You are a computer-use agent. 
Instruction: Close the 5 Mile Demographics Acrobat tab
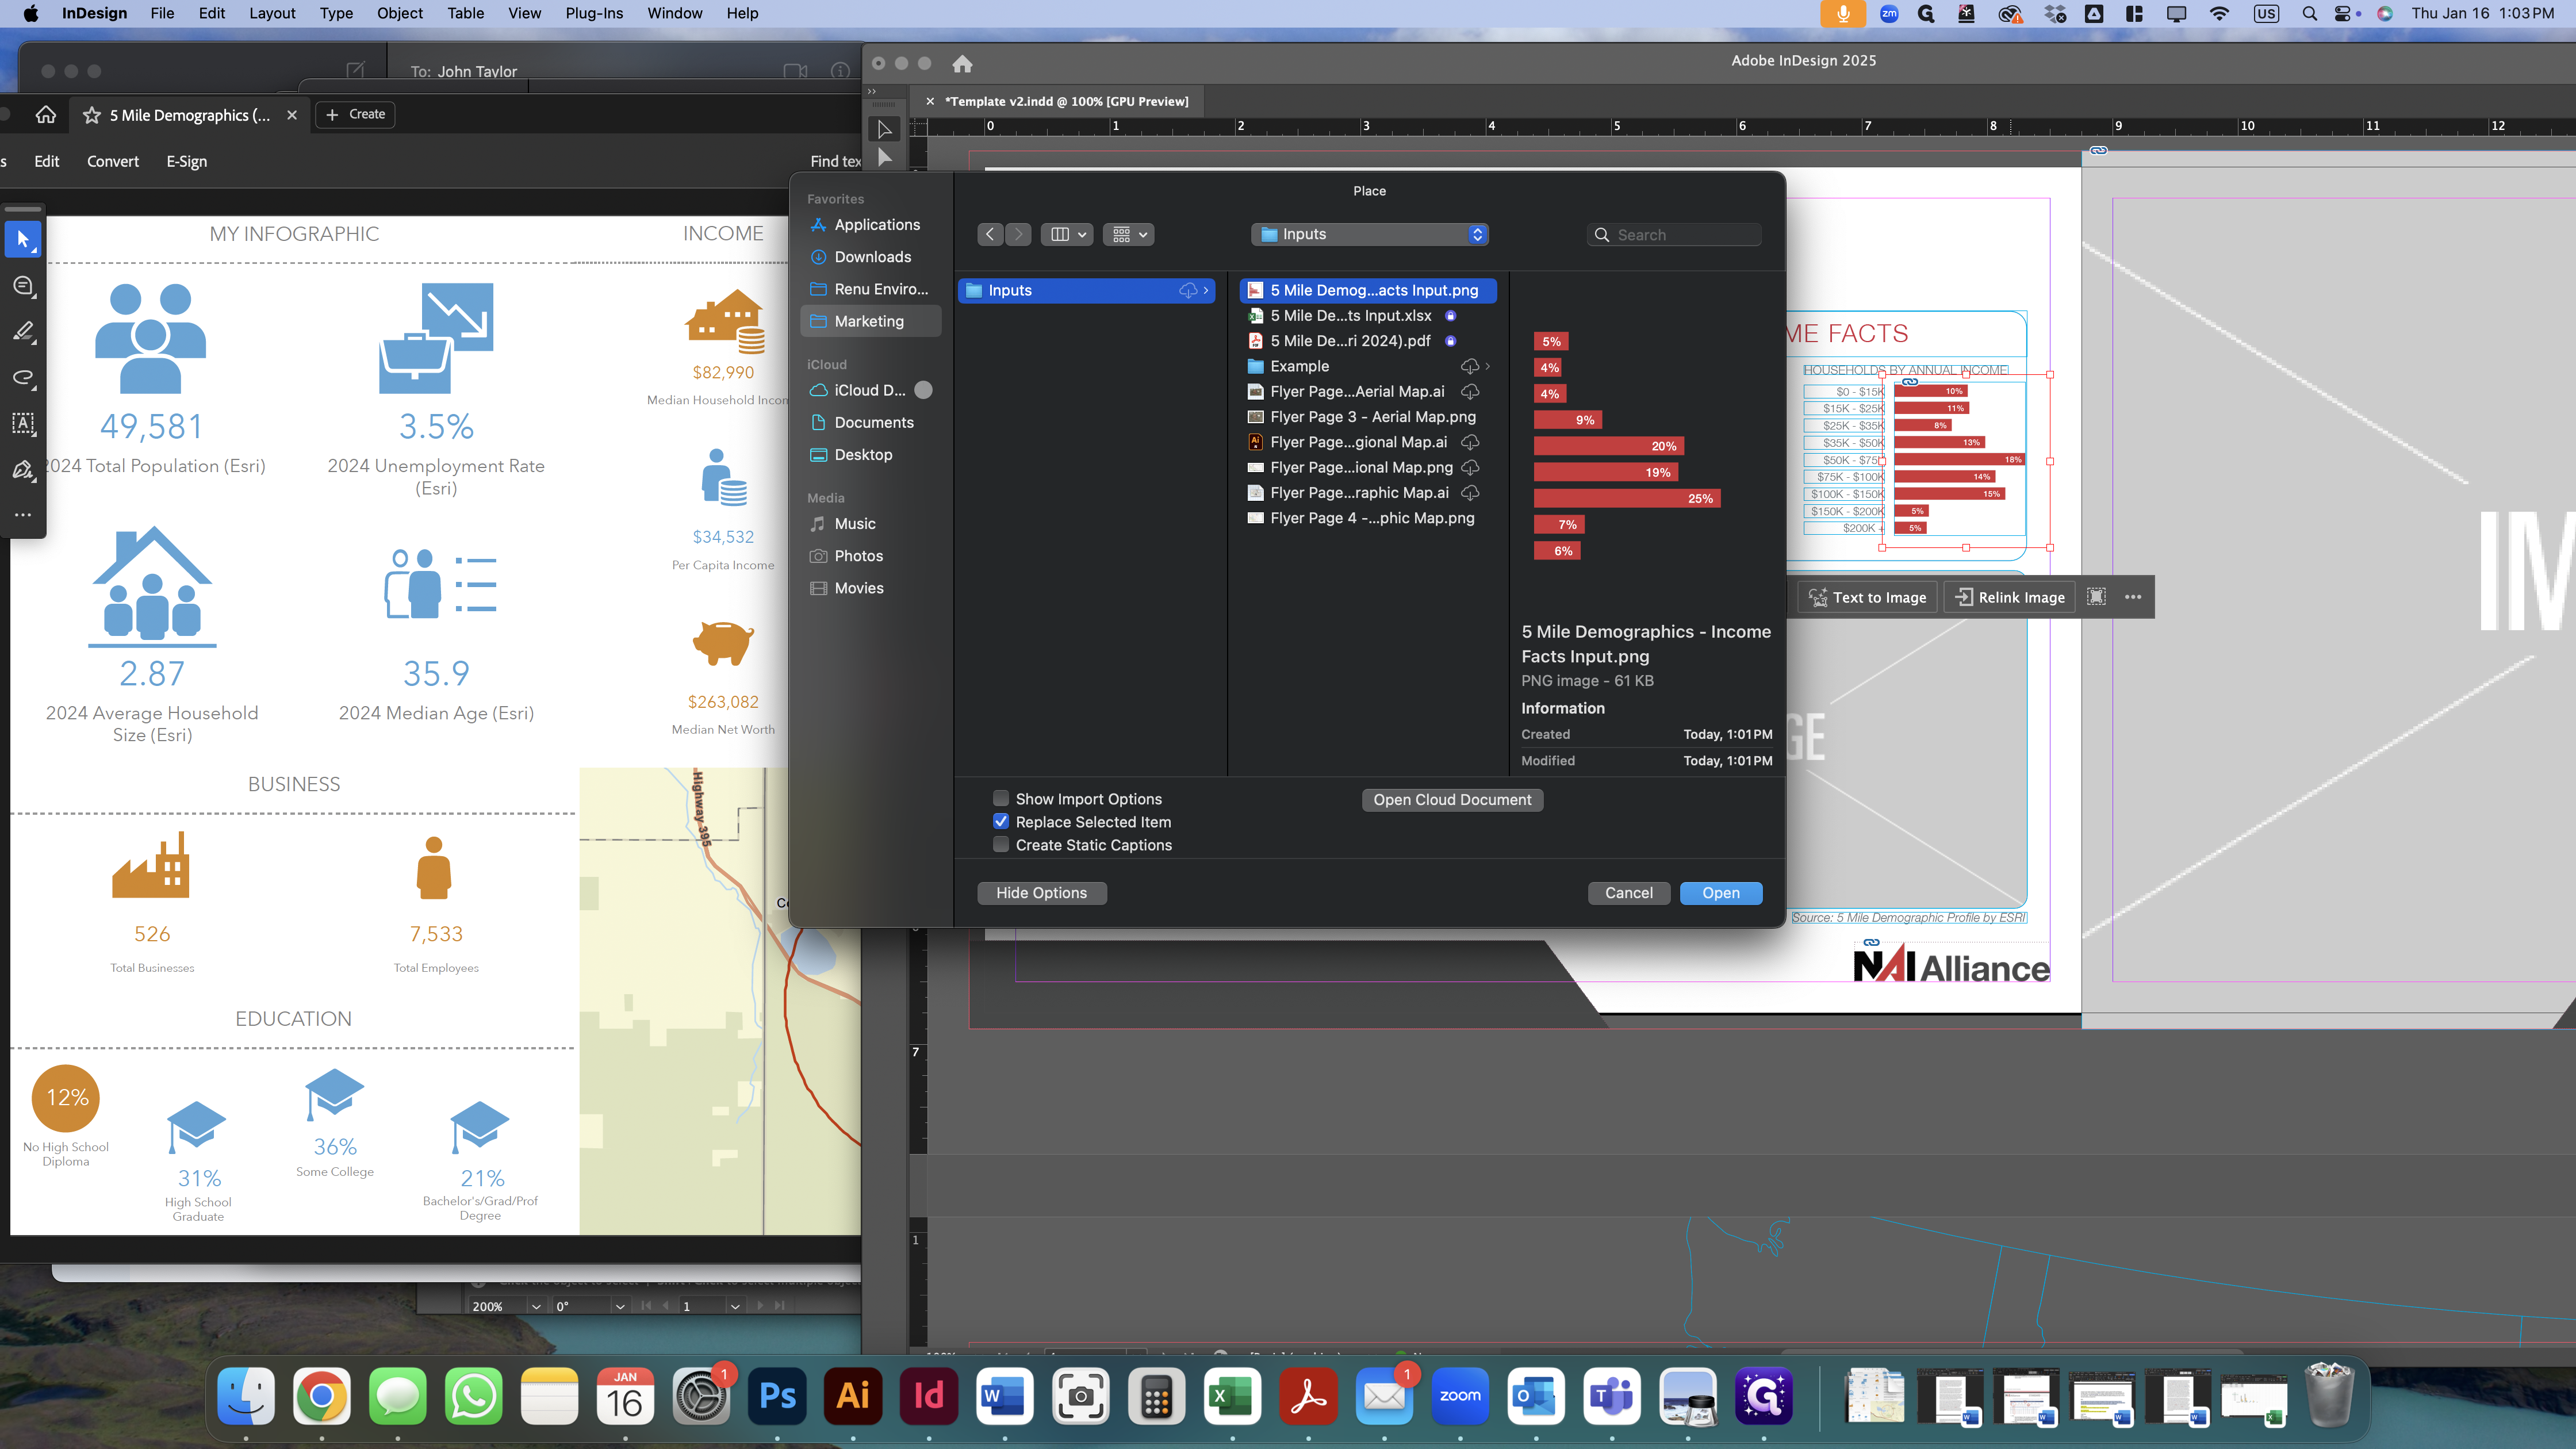[292, 115]
